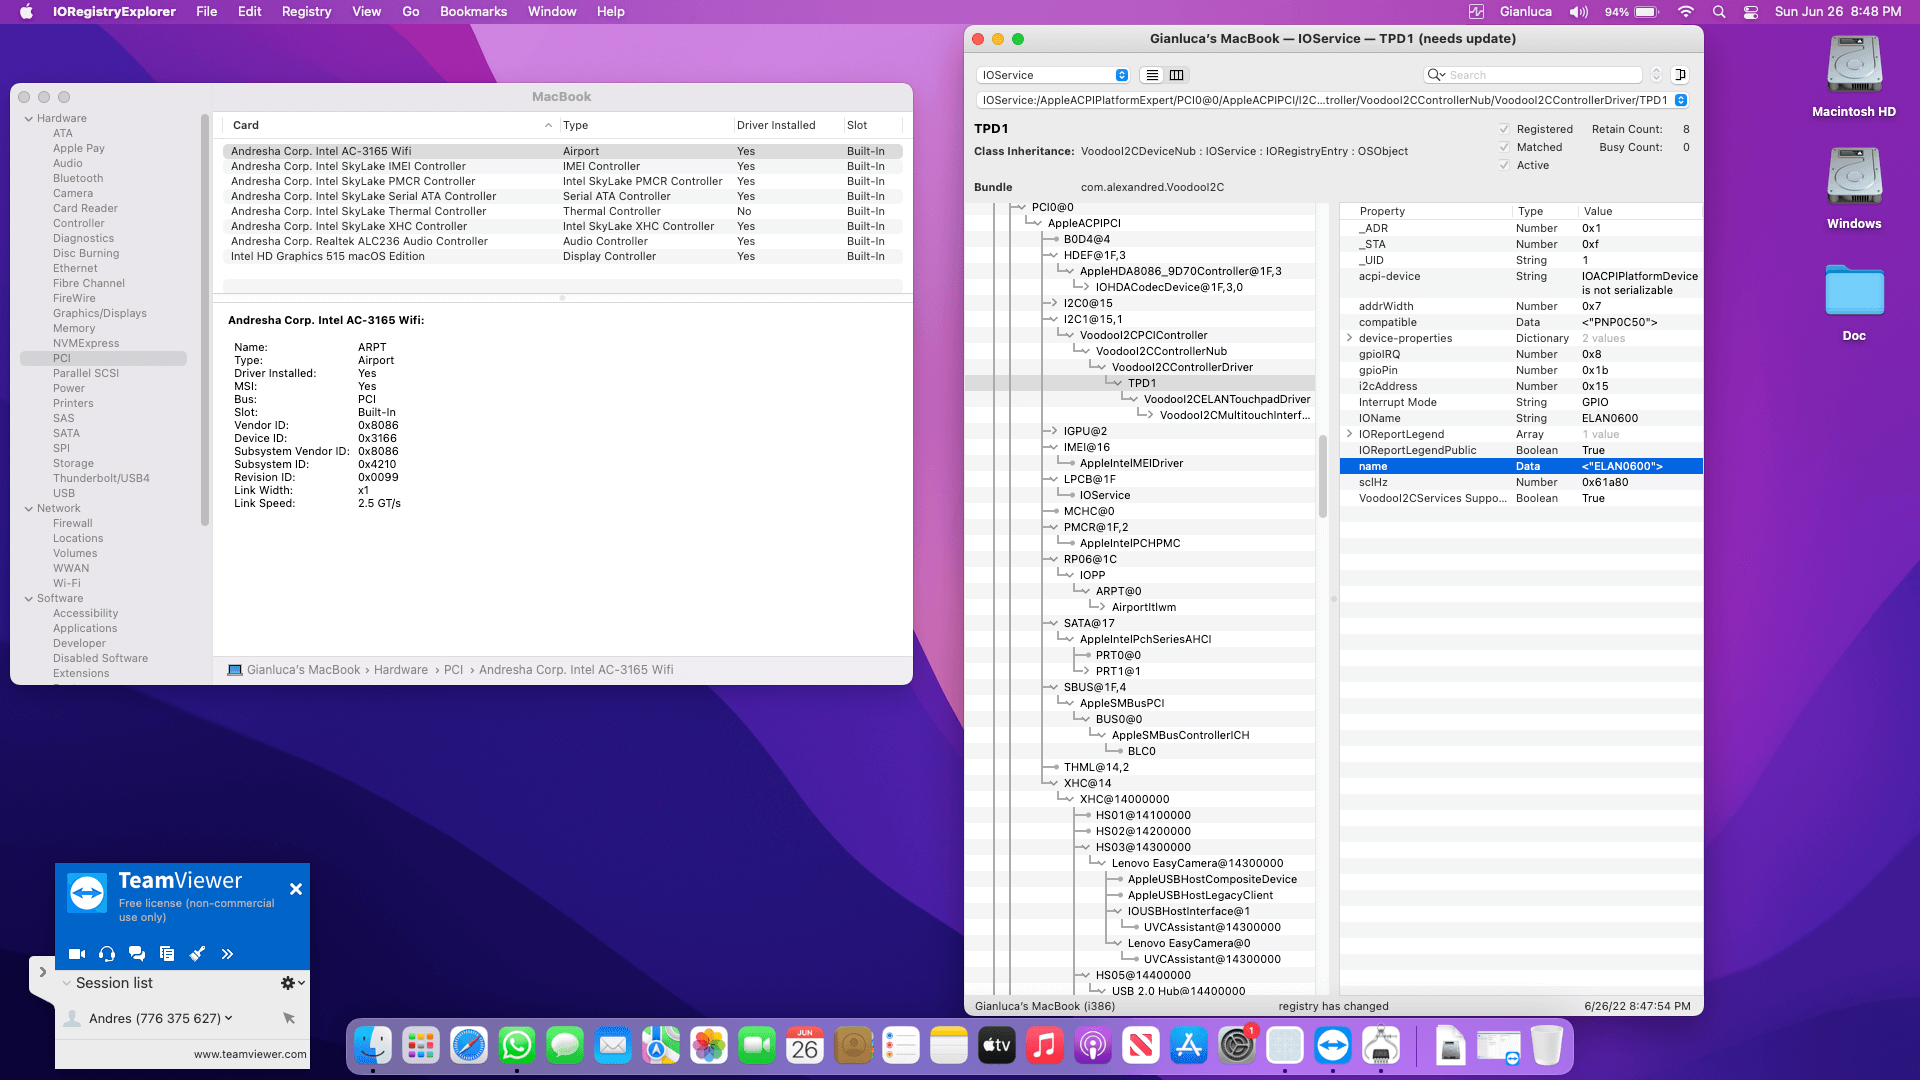
Task: Visit the www.teamviewer.com link
Action: pos(250,1054)
